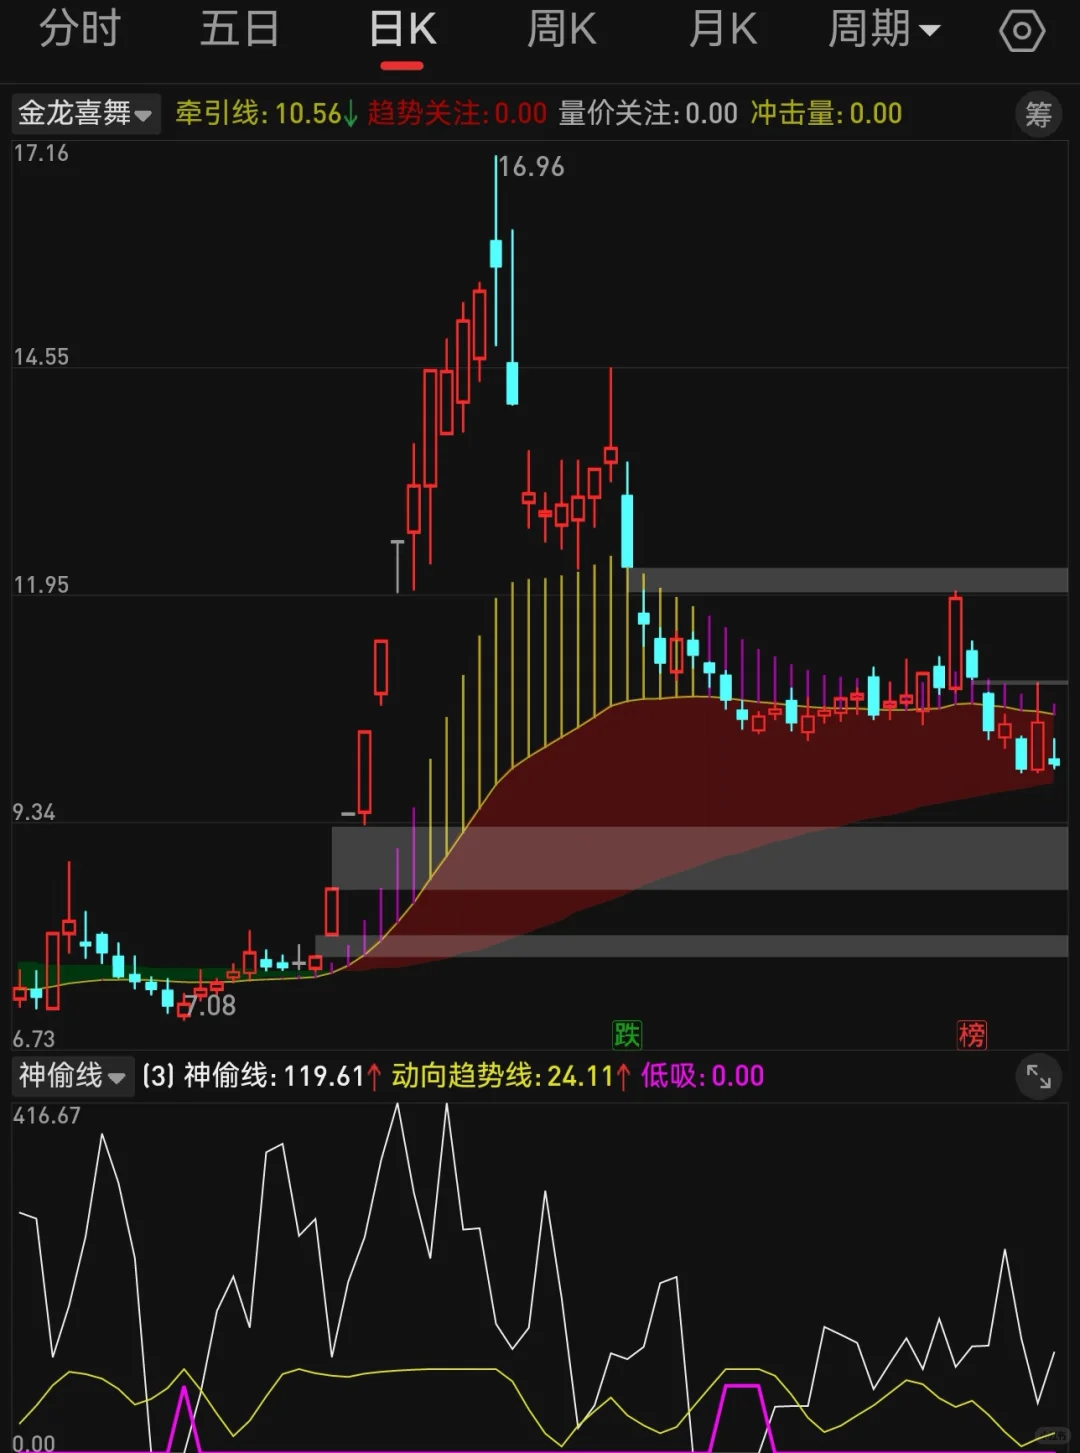Tap the 416.67 sub-chart axis label

pos(47,1116)
